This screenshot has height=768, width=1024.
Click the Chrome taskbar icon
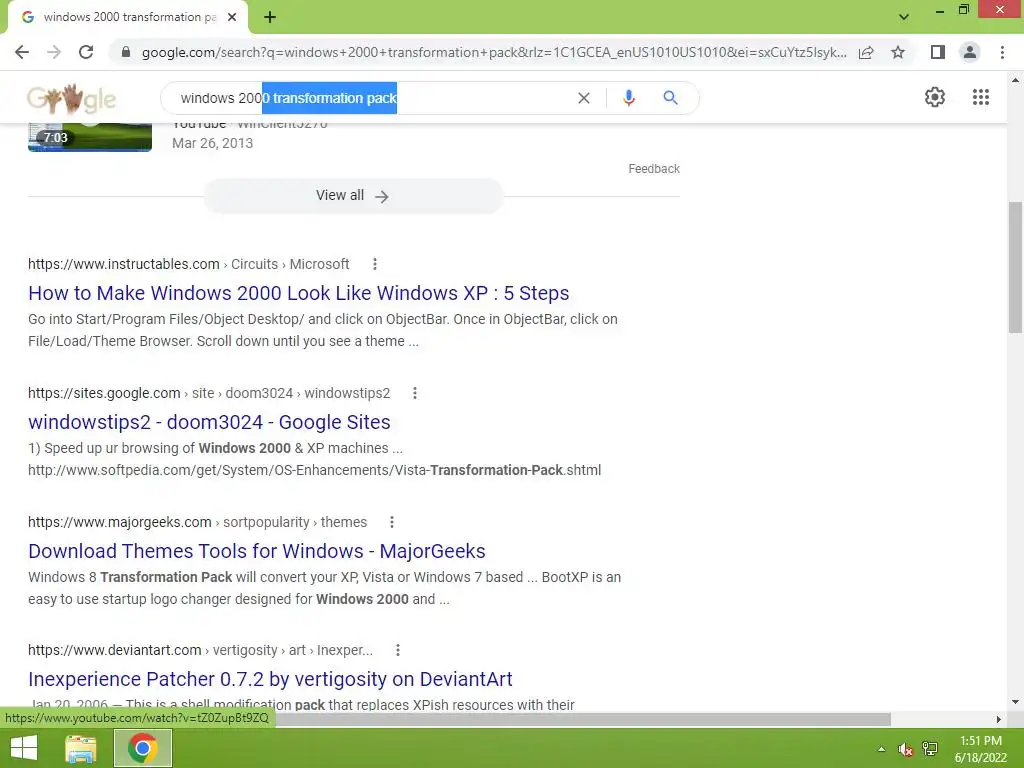point(143,748)
